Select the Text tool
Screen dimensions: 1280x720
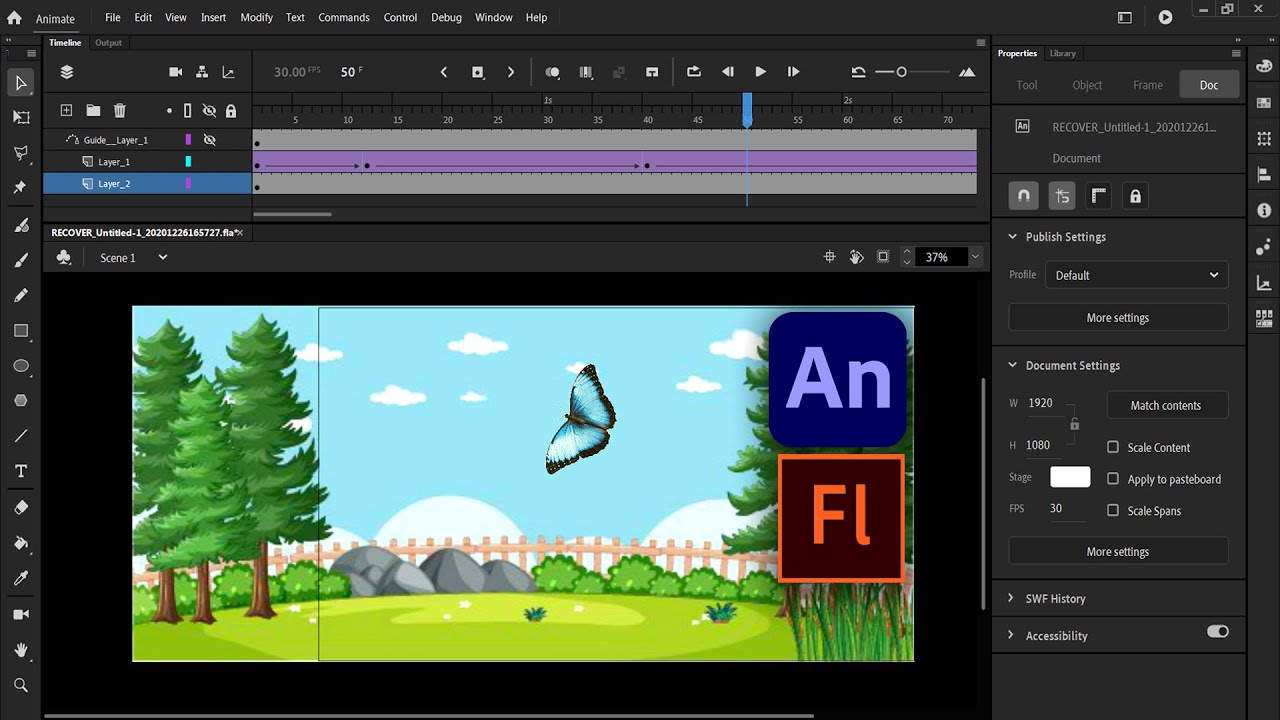(x=21, y=471)
